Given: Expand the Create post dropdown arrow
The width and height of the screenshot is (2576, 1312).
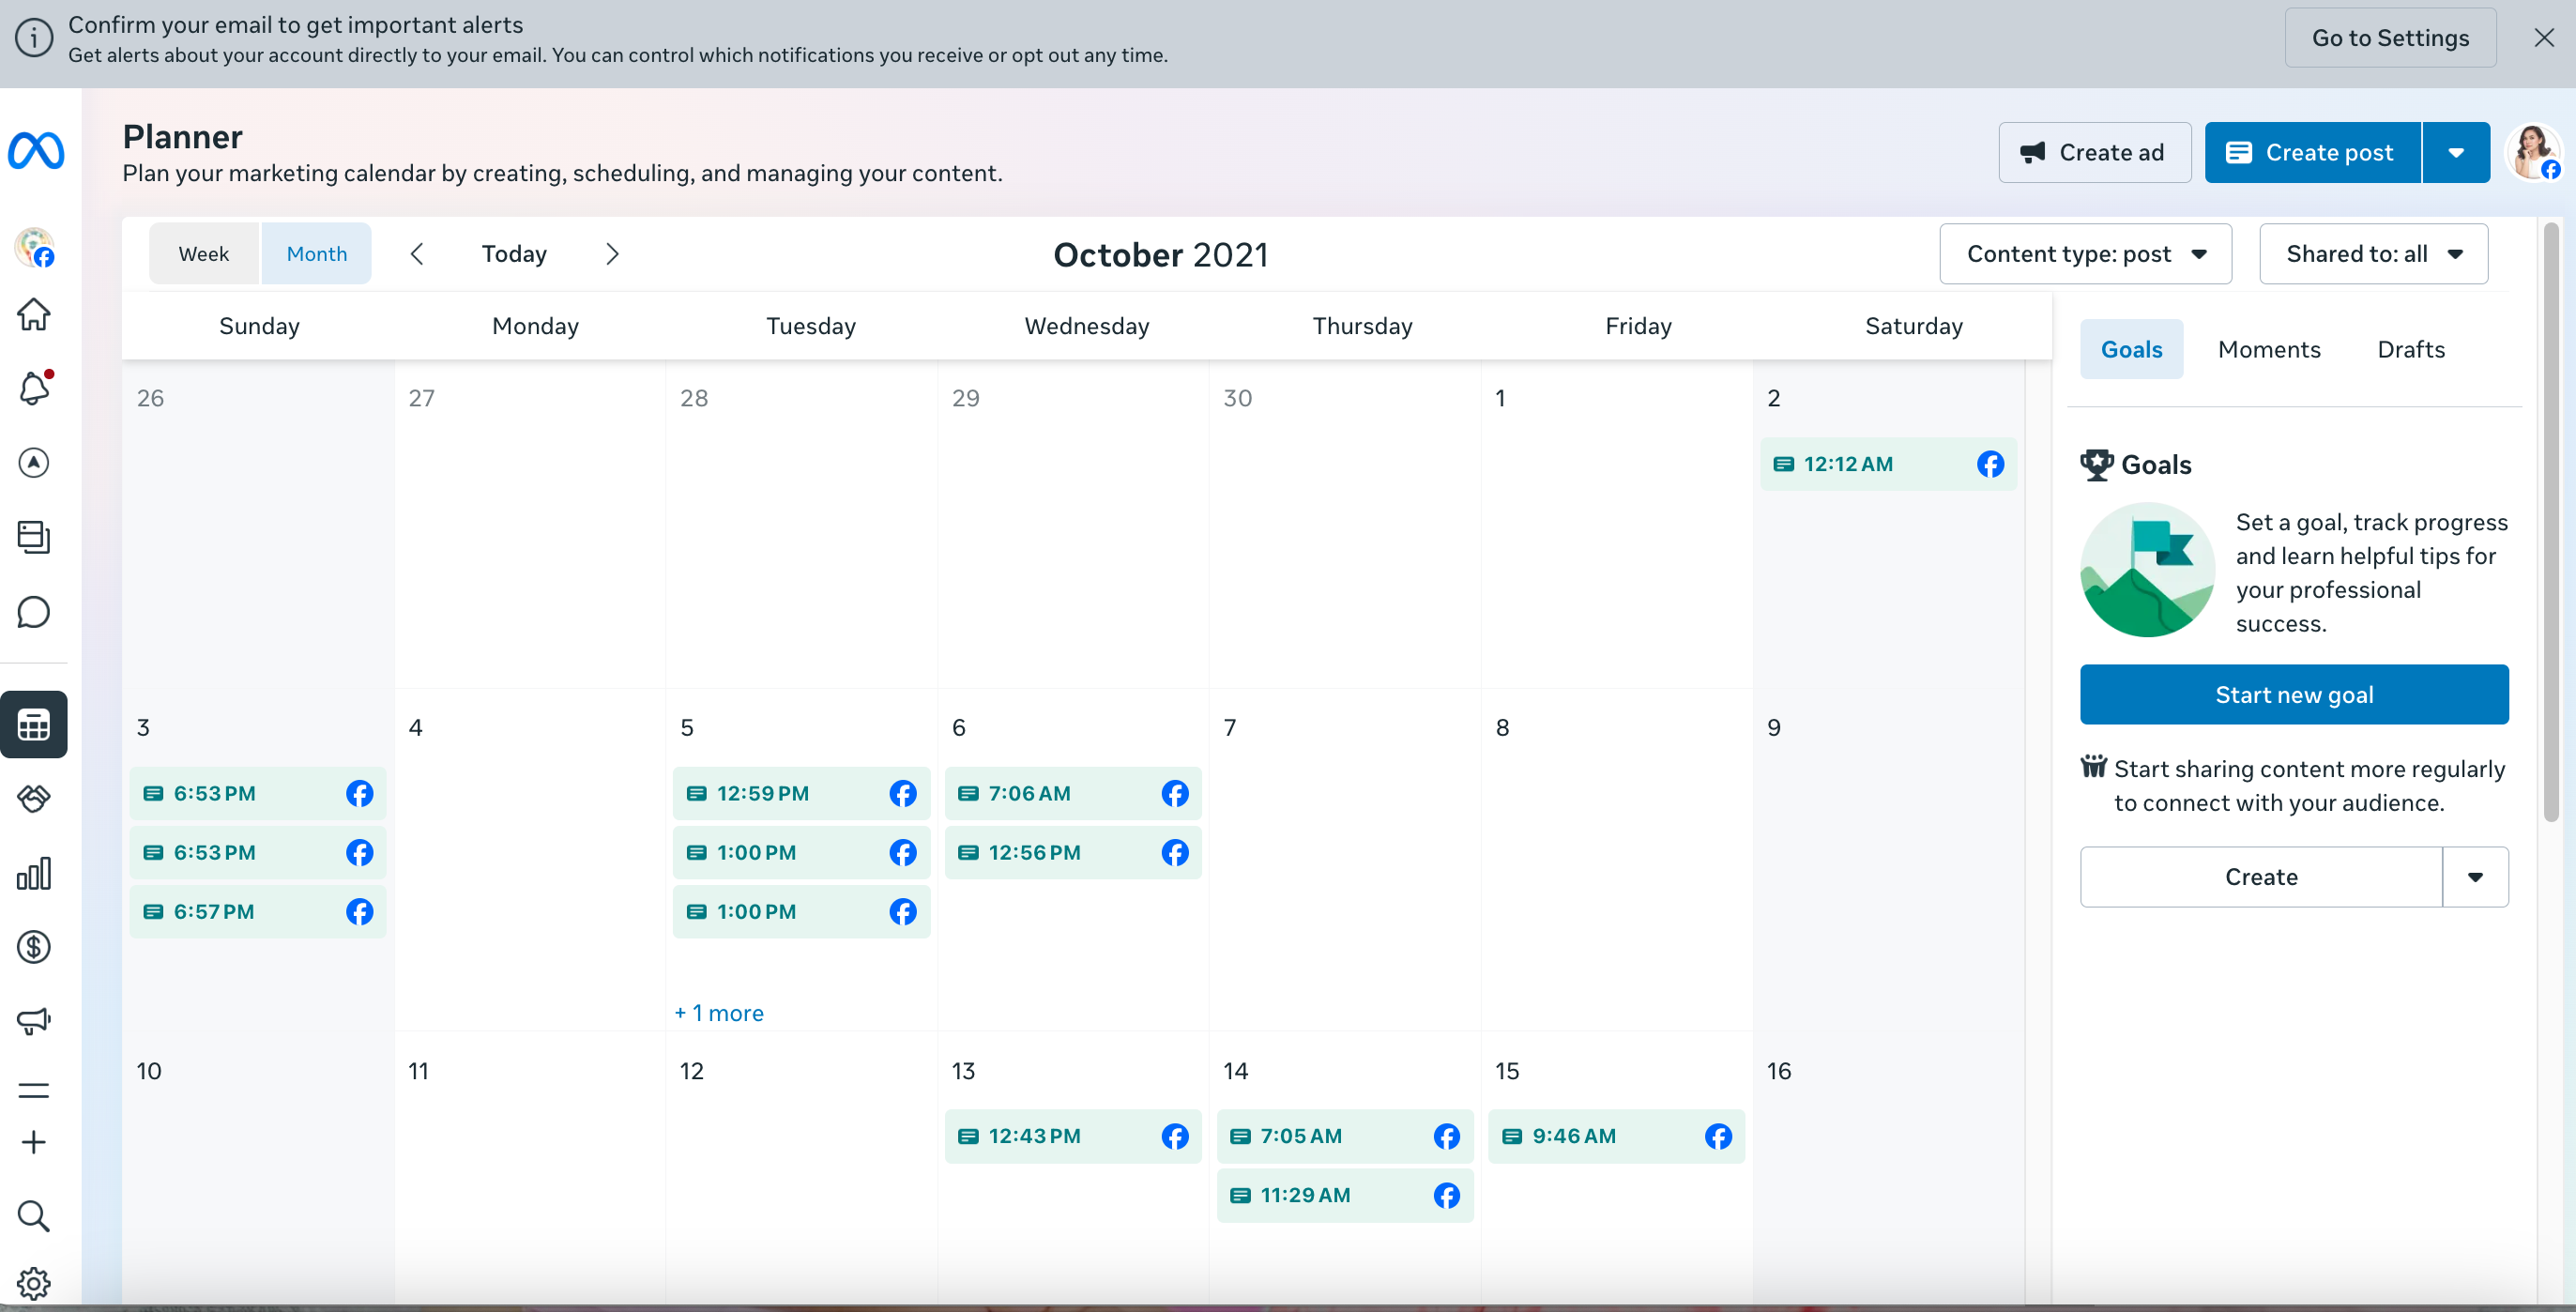Looking at the screenshot, I should pyautogui.click(x=2456, y=152).
